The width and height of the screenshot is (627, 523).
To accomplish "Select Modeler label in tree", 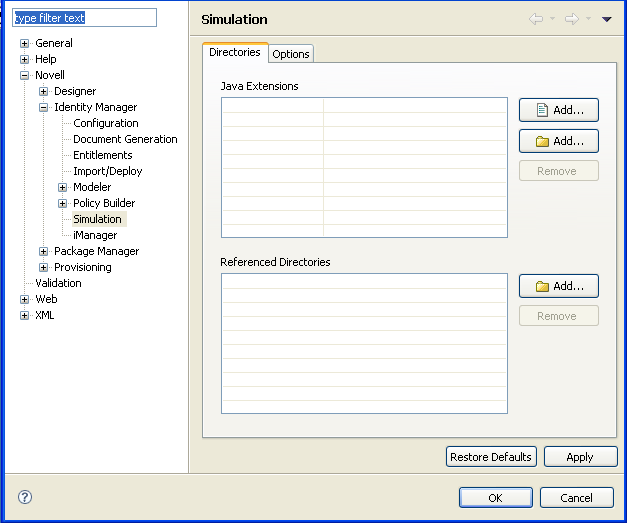I will (92, 187).
